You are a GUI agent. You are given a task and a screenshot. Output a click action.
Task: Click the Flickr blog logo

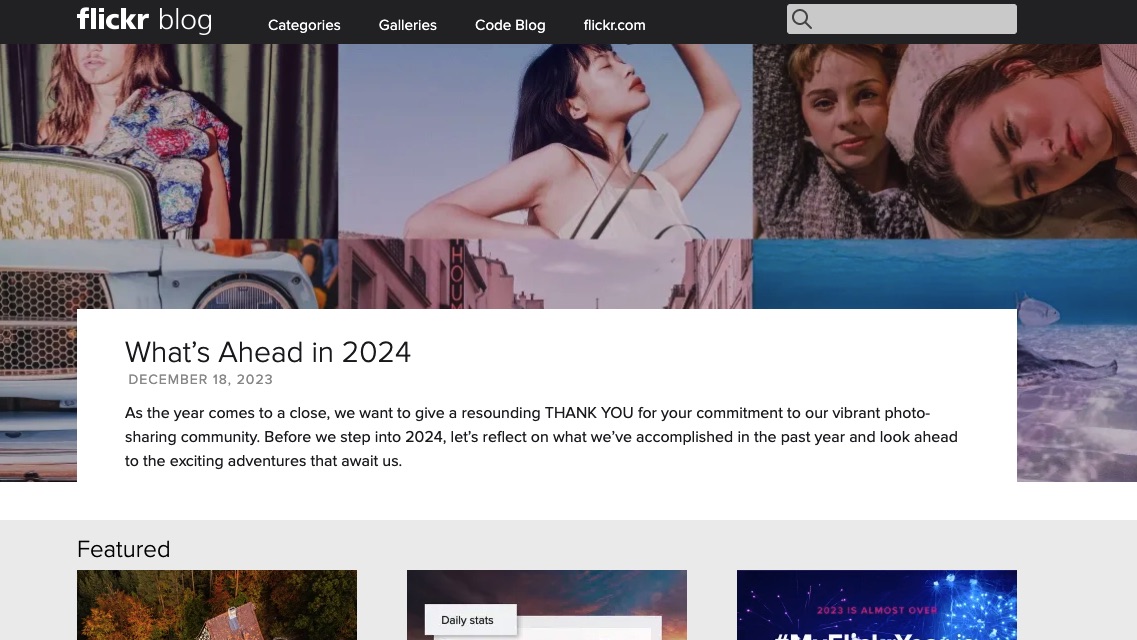pyautogui.click(x=143, y=20)
